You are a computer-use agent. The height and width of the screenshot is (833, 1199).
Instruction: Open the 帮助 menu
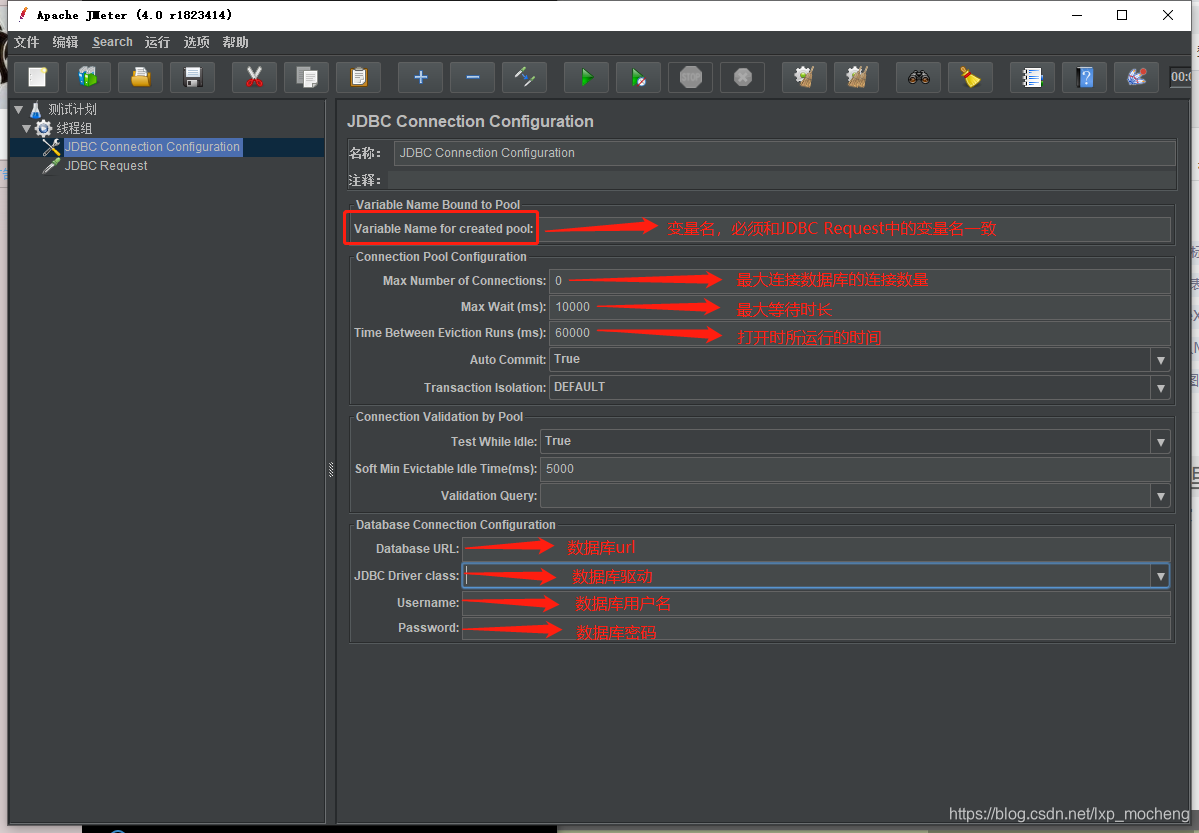236,42
